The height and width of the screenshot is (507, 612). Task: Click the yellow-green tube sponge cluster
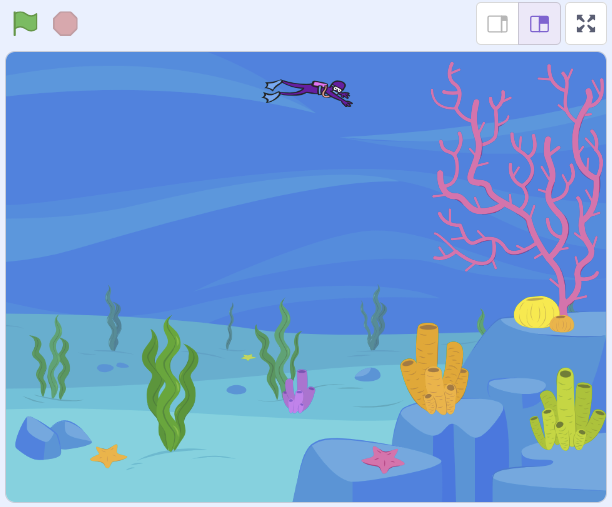(566, 413)
